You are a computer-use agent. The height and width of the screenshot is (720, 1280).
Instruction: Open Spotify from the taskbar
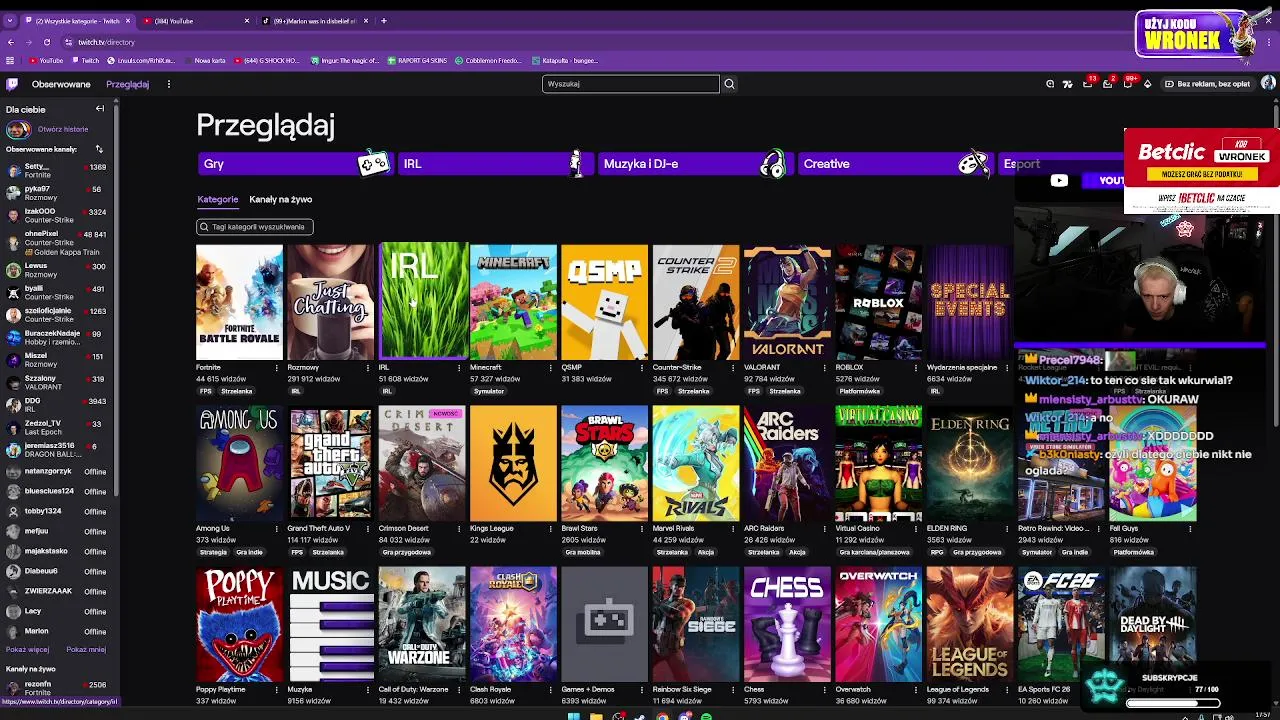click(706, 716)
